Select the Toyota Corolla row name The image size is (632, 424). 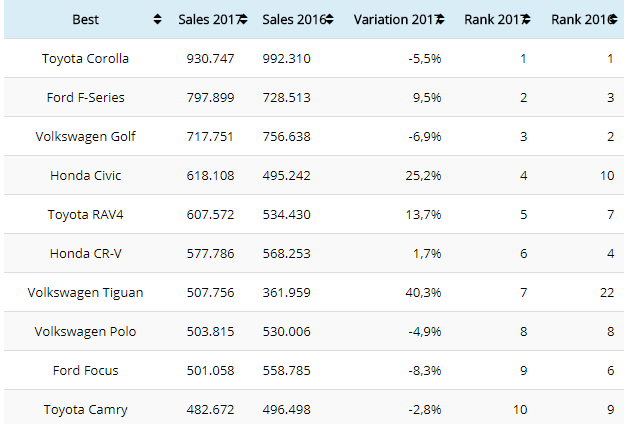pyautogui.click(x=85, y=58)
